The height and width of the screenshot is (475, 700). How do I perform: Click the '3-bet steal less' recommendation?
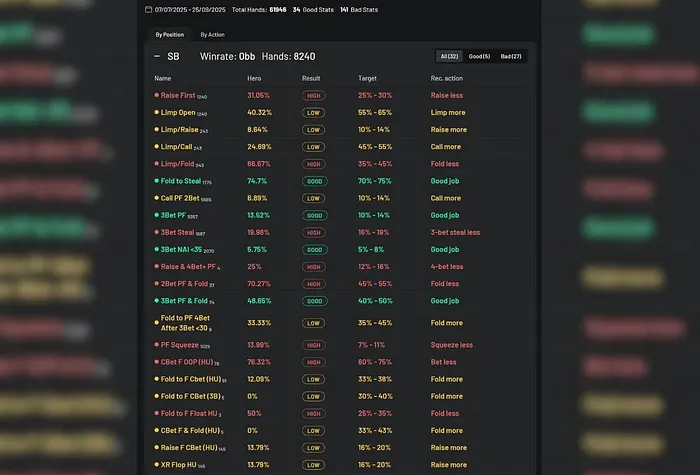click(x=455, y=232)
